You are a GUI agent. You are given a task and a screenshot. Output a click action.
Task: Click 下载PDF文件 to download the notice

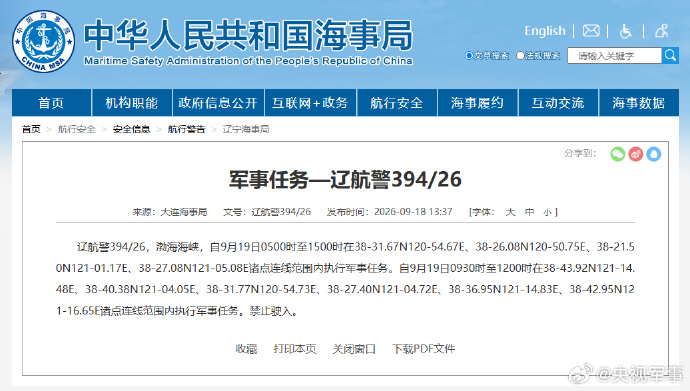click(x=424, y=349)
